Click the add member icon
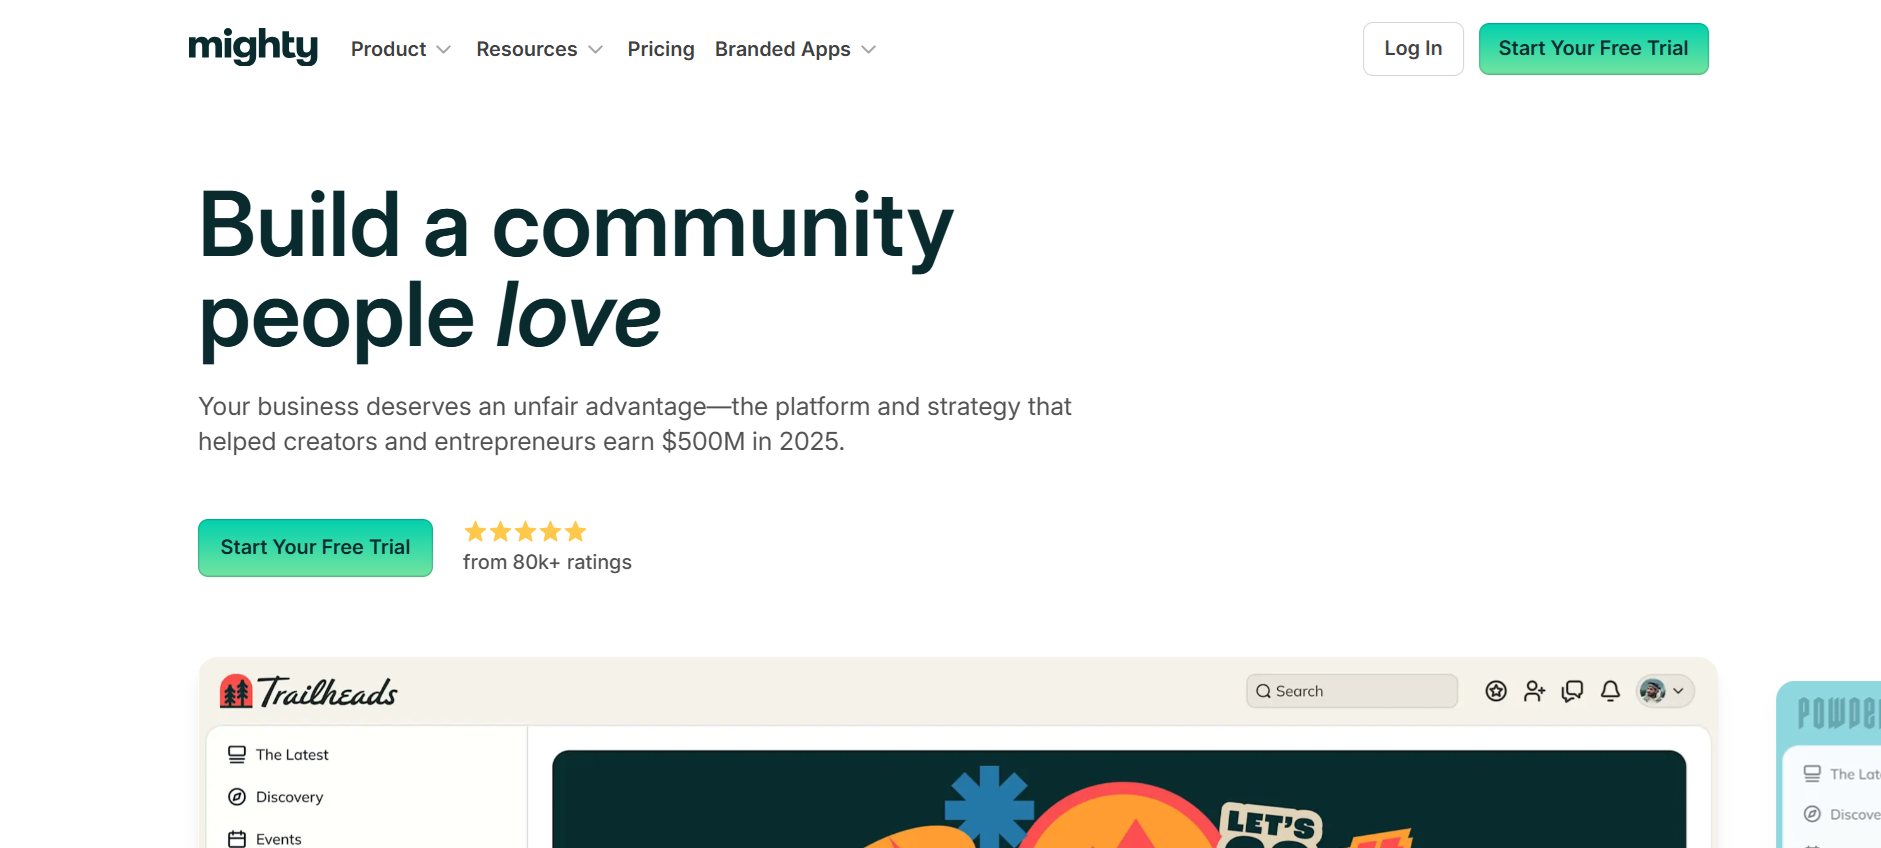Screen dimensions: 1881x848 pos(1534,691)
